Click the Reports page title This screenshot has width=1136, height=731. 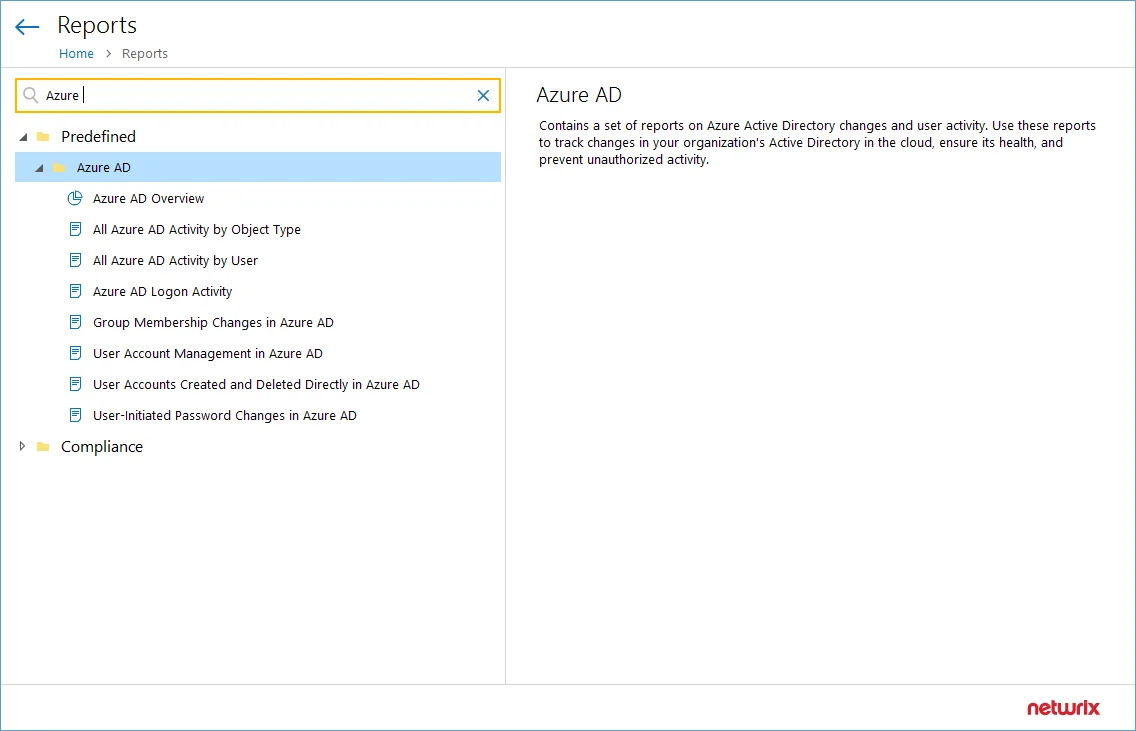pyautogui.click(x=97, y=25)
